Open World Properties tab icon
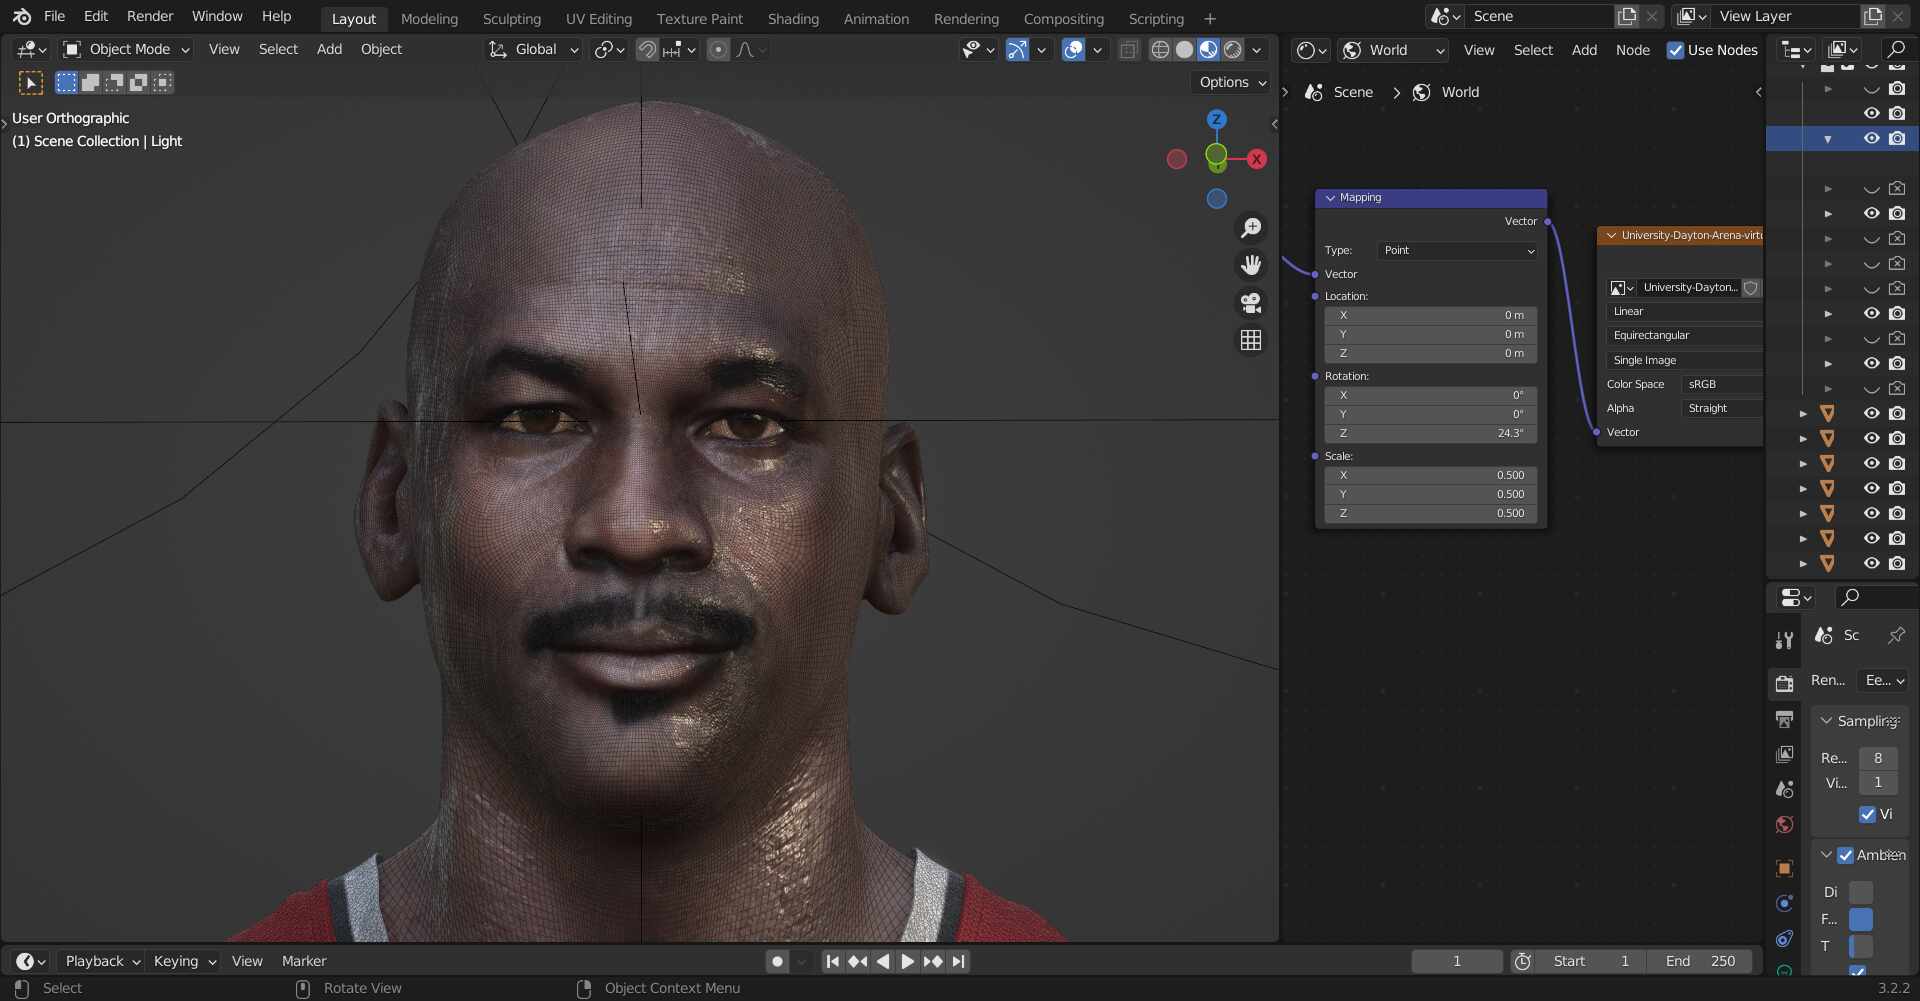 point(1784,826)
